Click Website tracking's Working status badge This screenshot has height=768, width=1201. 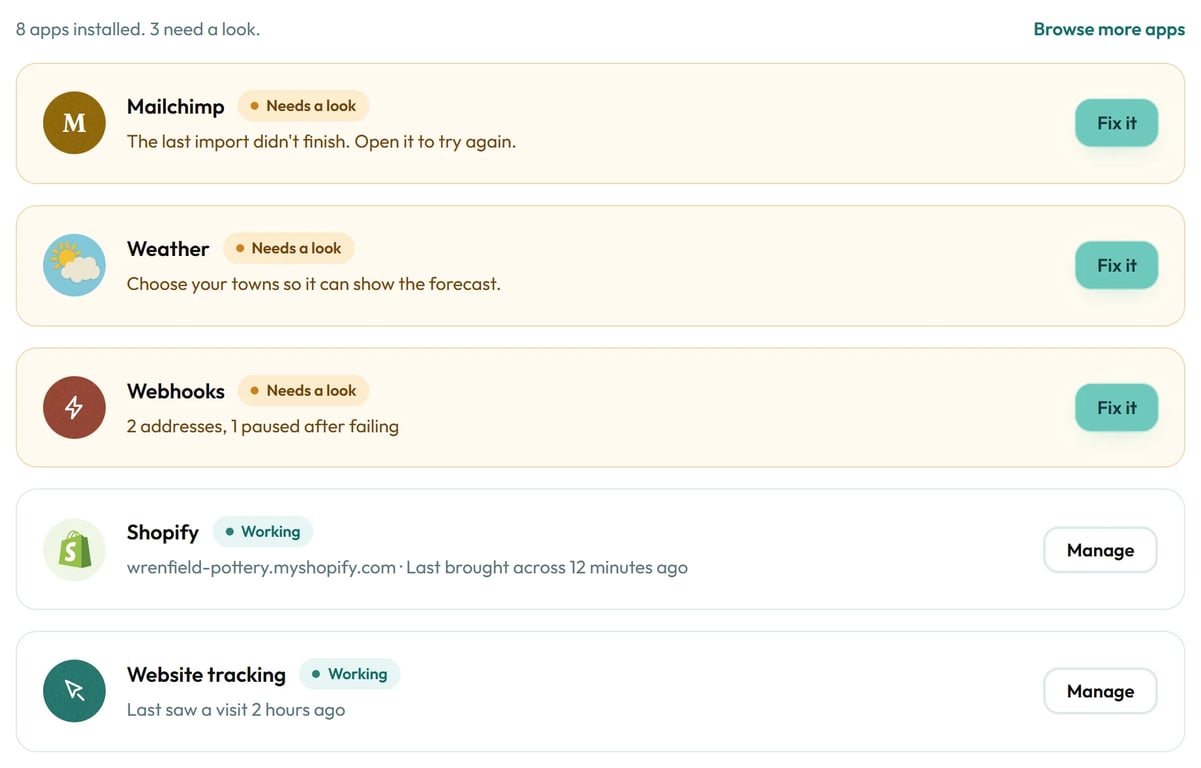click(350, 674)
